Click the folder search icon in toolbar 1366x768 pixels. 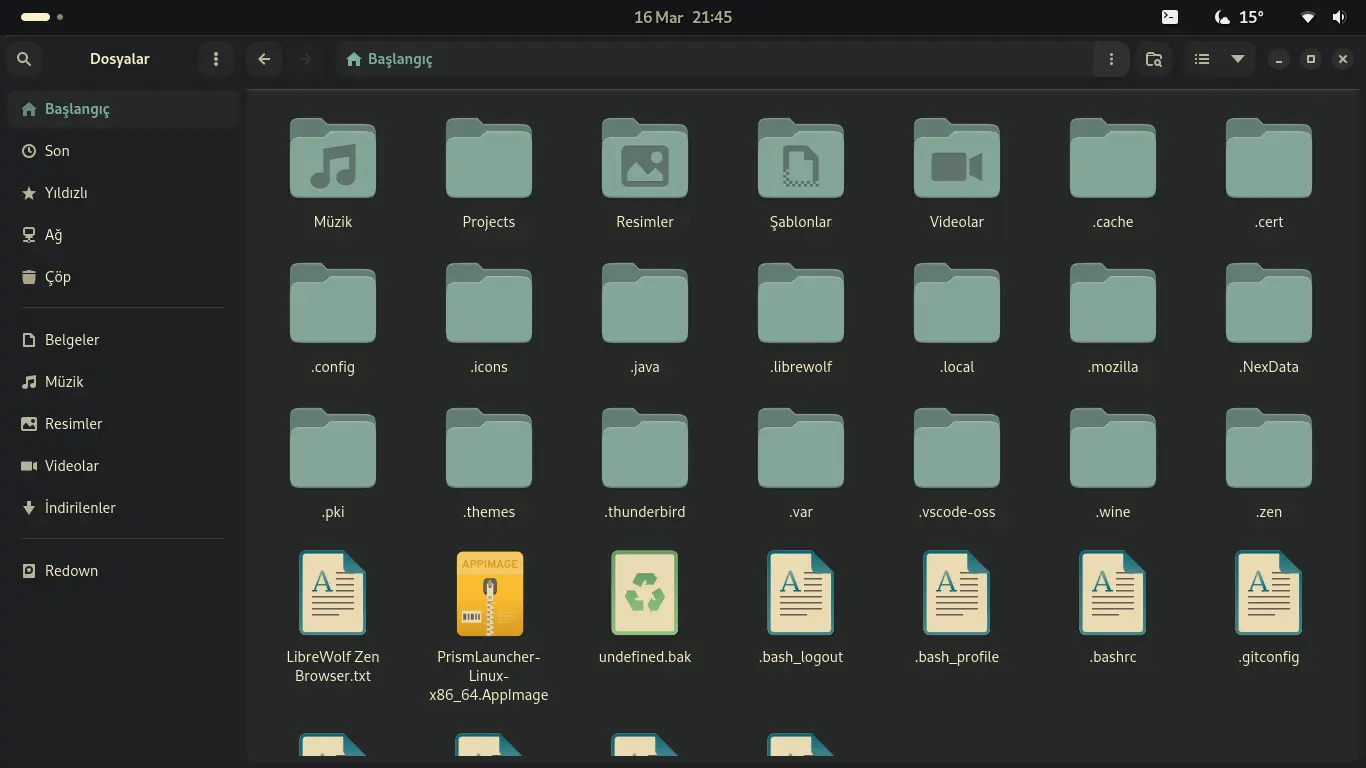1154,59
